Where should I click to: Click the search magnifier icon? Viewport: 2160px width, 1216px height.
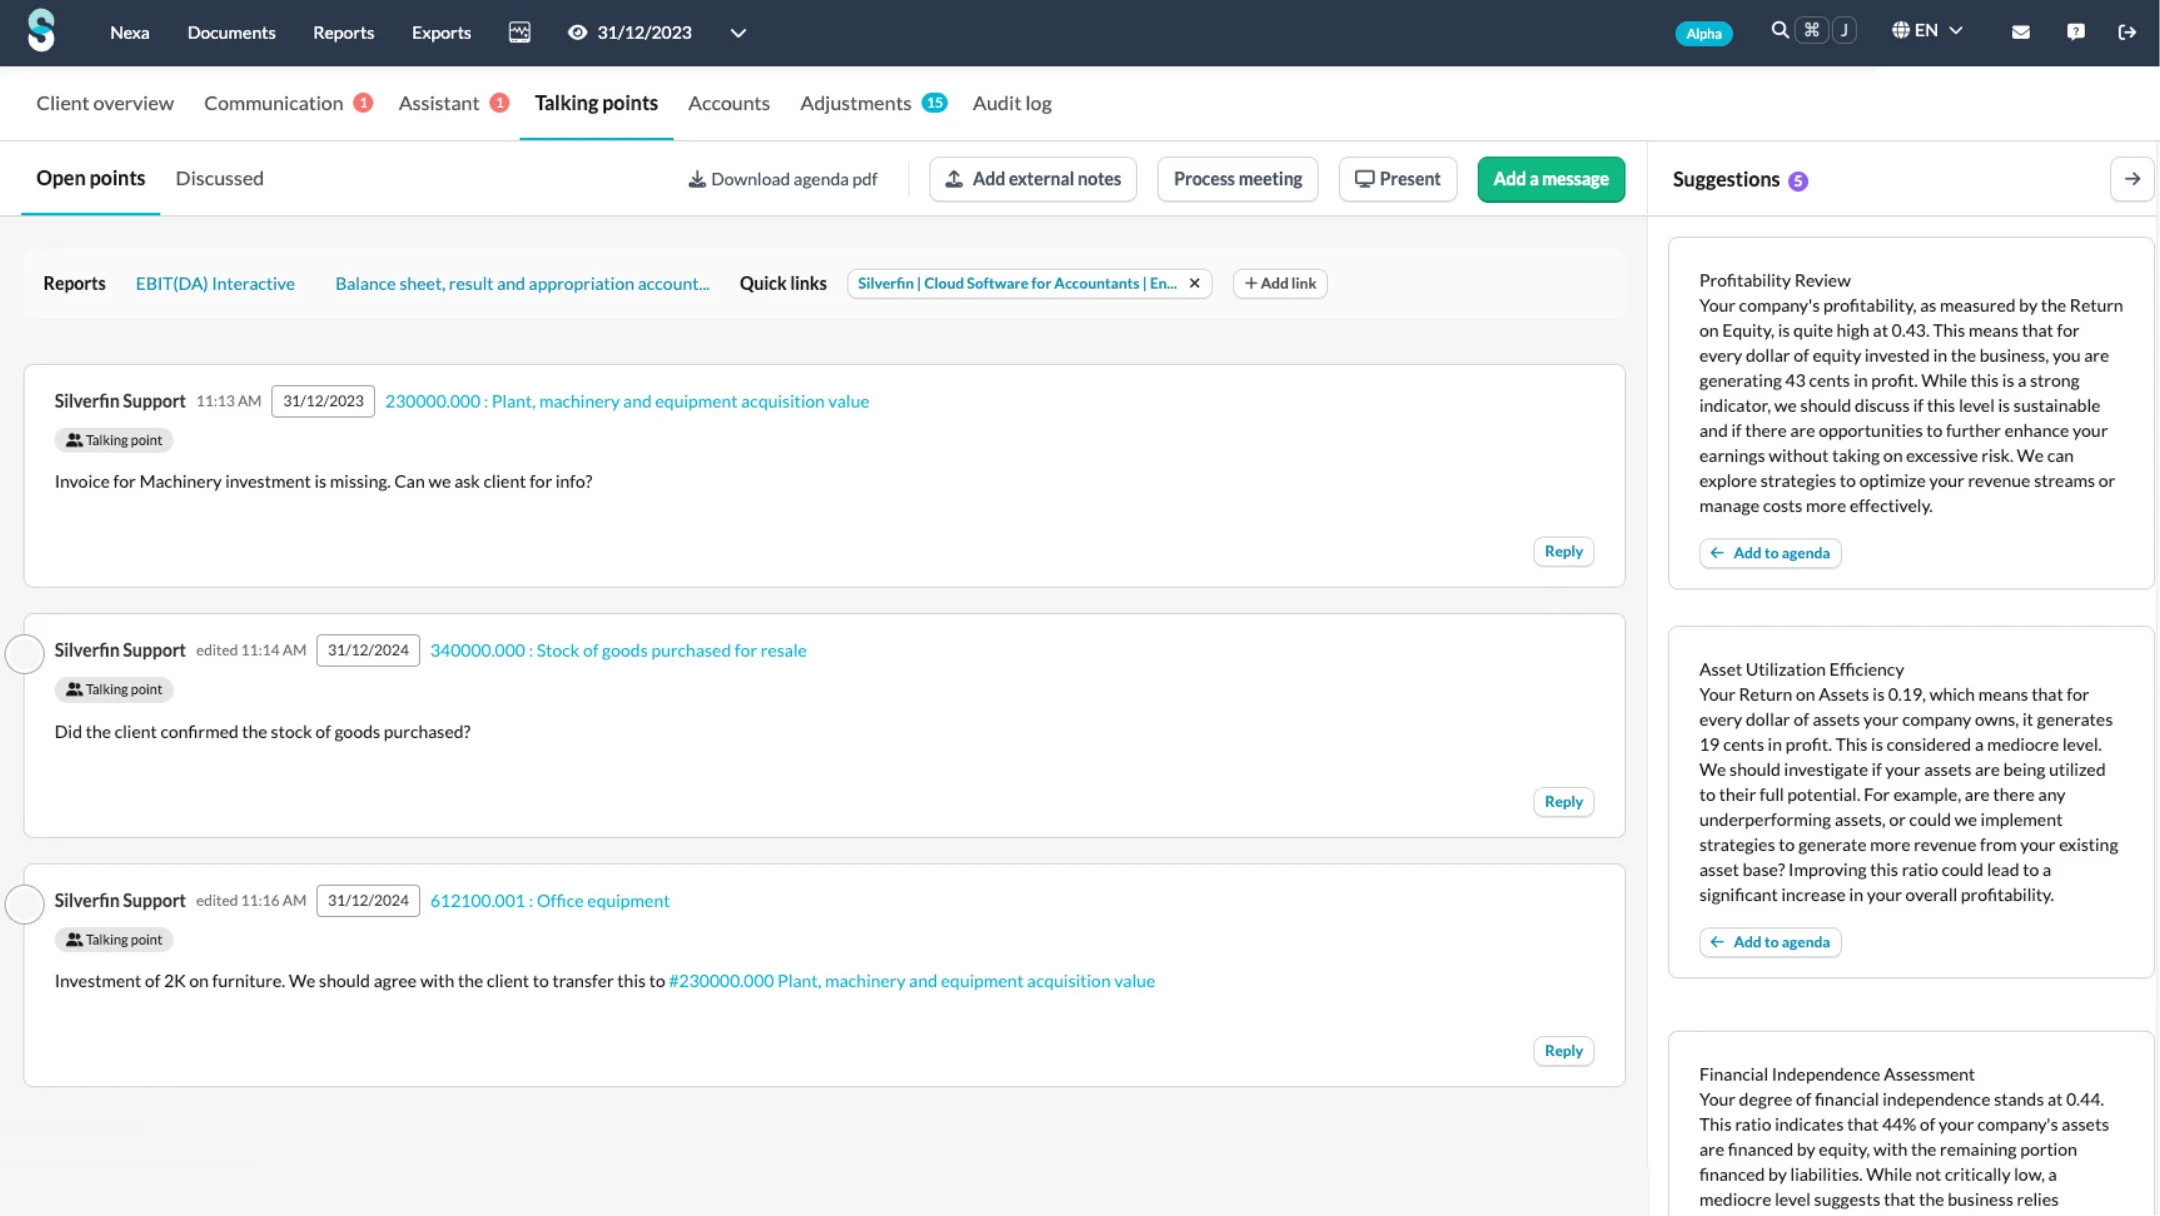[1779, 30]
